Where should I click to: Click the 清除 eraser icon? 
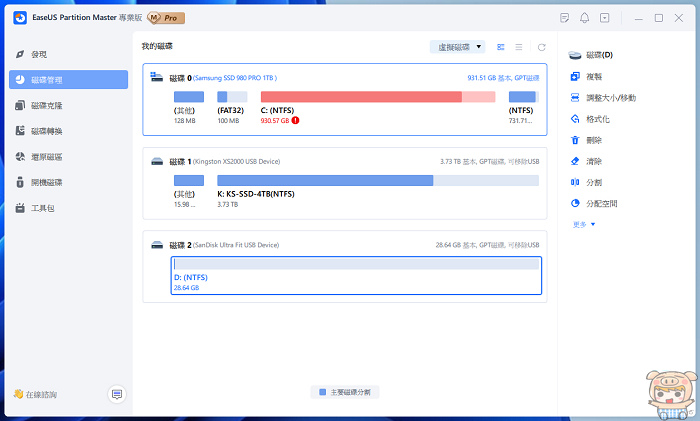click(575, 161)
